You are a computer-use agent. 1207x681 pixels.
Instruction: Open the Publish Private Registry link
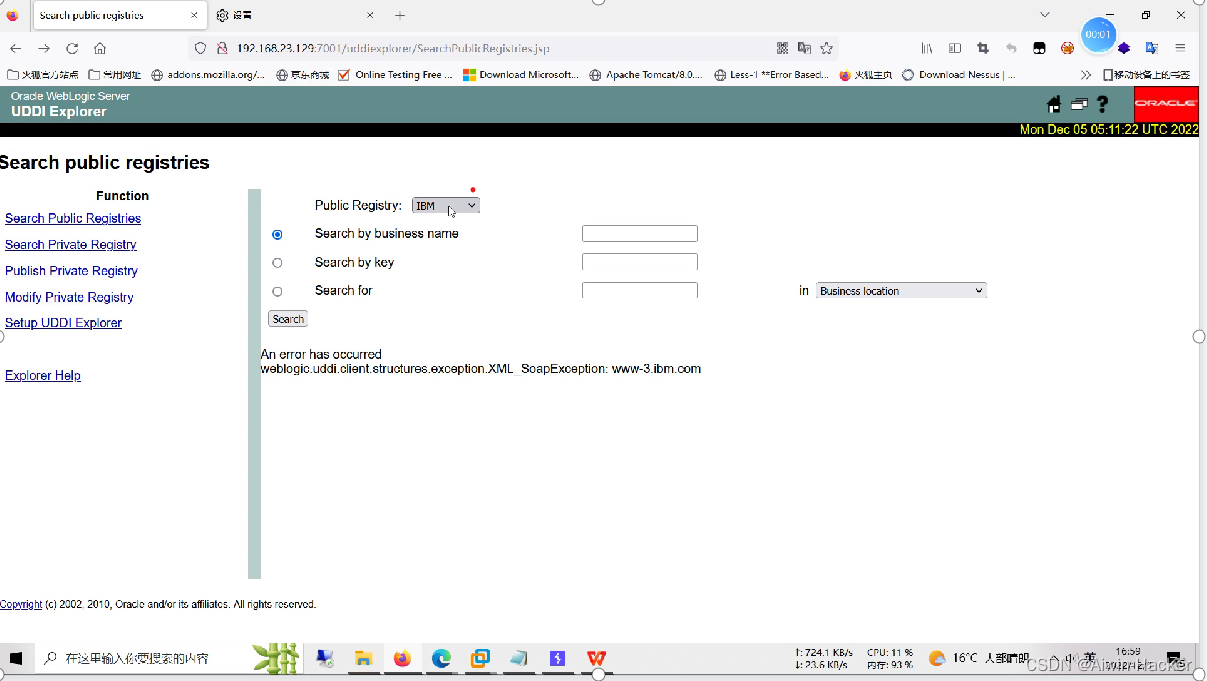coord(71,271)
